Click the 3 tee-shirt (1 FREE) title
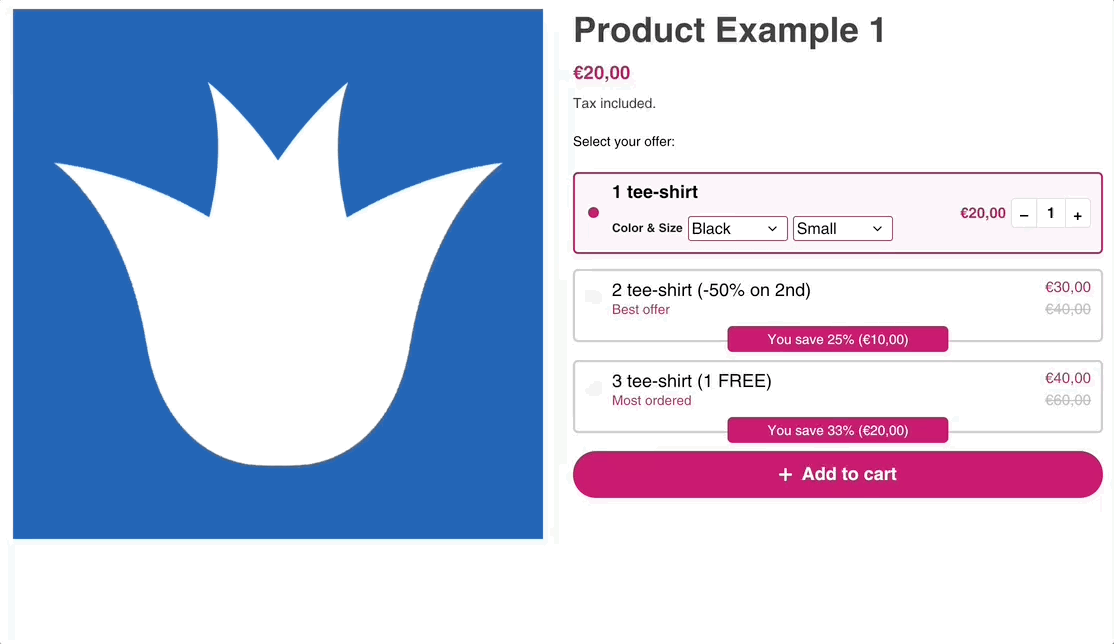This screenshot has height=644, width=1114. 691,381
